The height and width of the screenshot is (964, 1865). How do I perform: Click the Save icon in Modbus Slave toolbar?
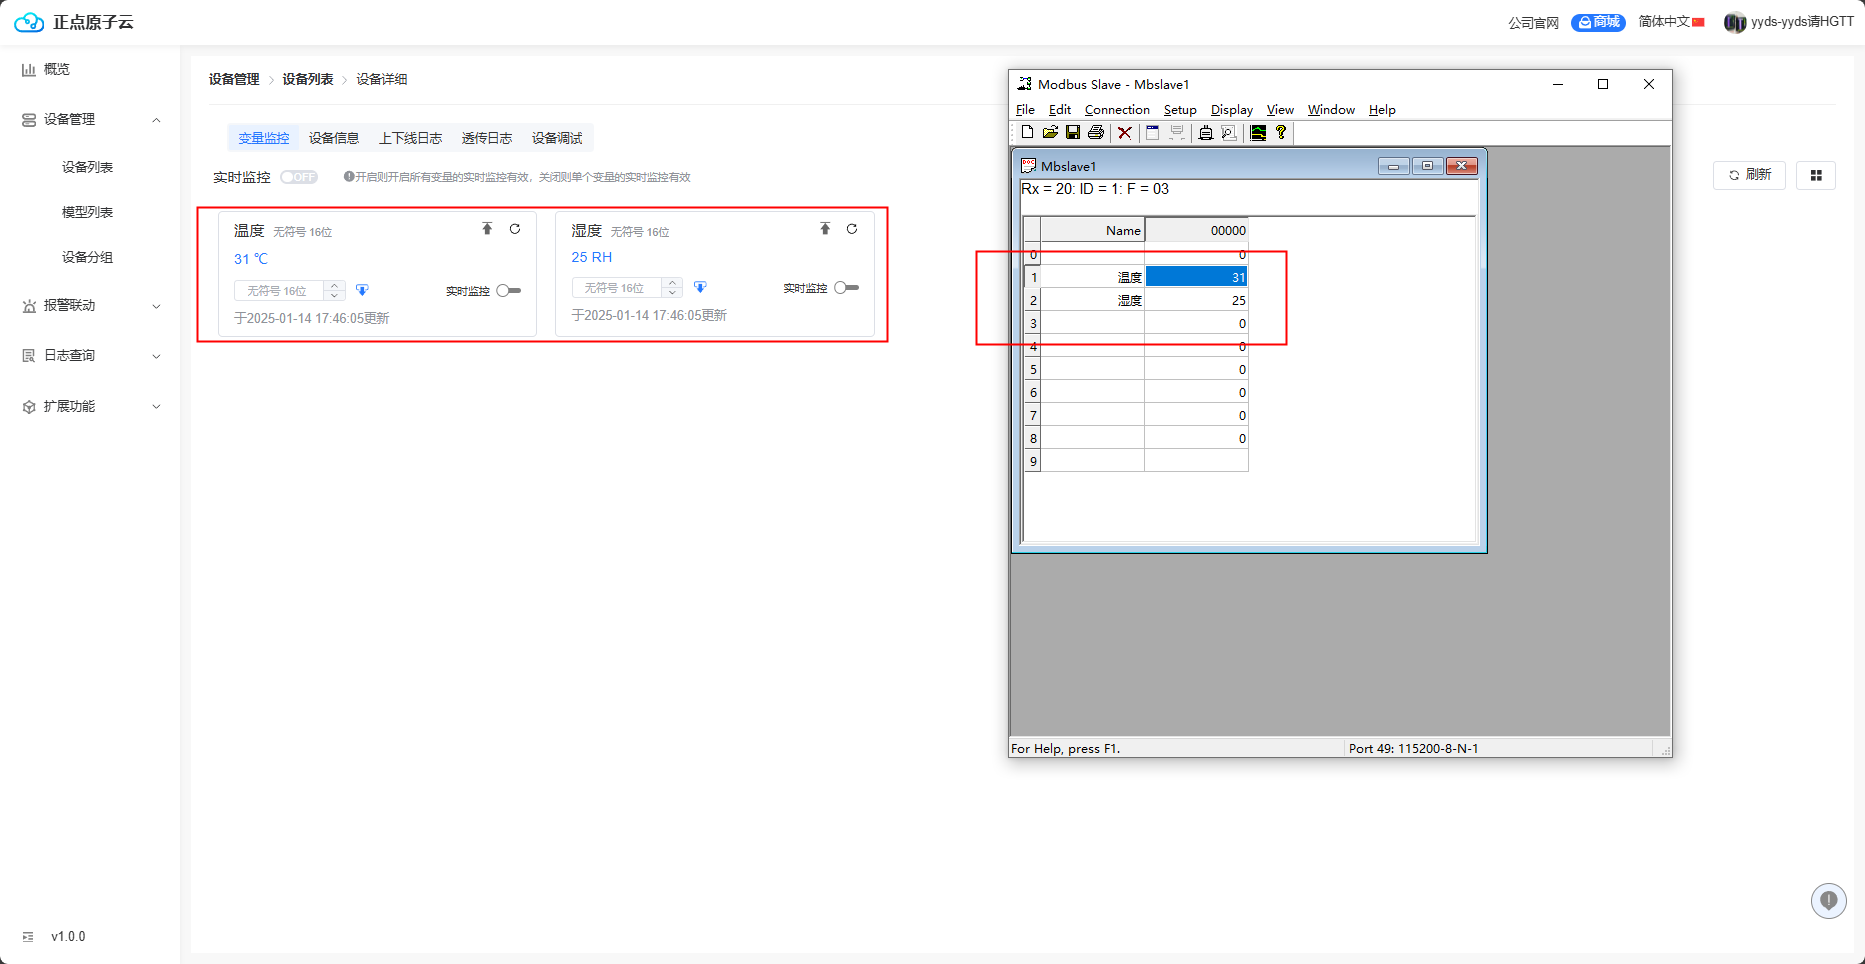(1073, 133)
